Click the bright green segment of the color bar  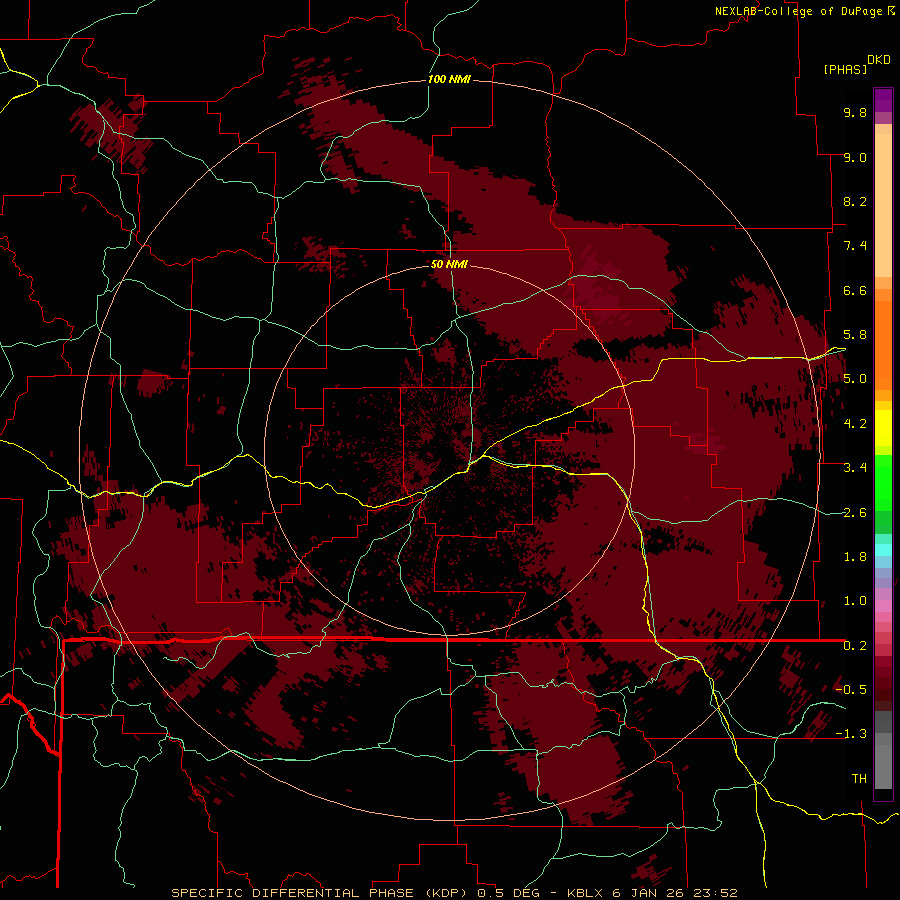(883, 483)
